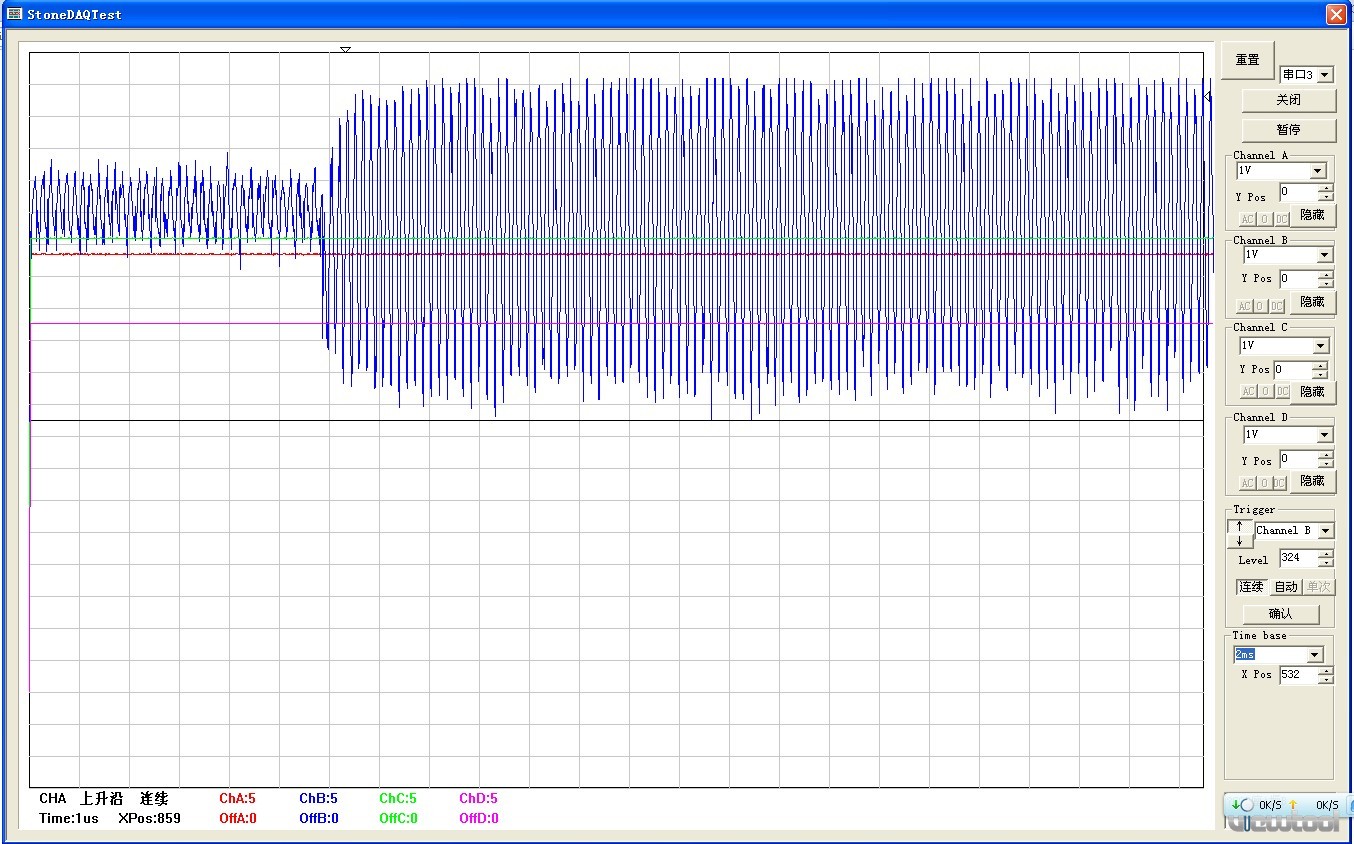Decrease trigger Level with down arrow
The image size is (1354, 844).
click(1326, 563)
